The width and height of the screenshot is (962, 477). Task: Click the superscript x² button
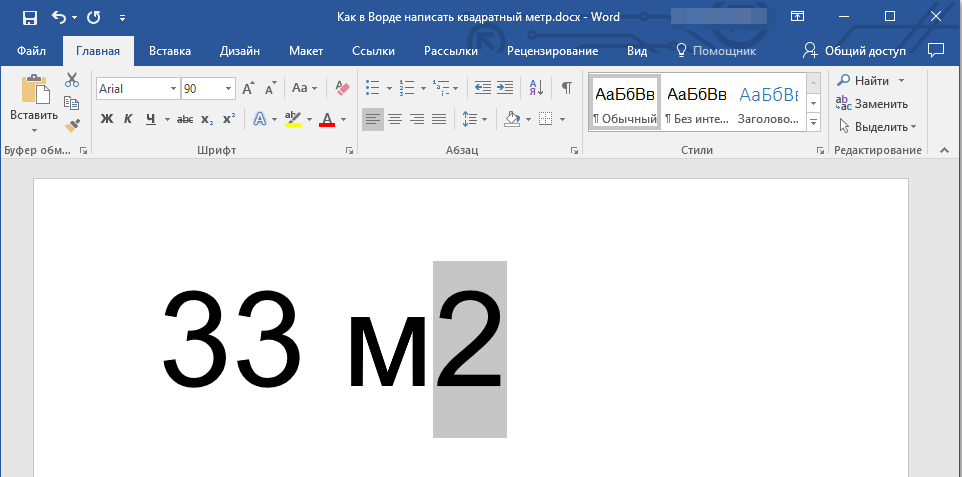tap(229, 119)
